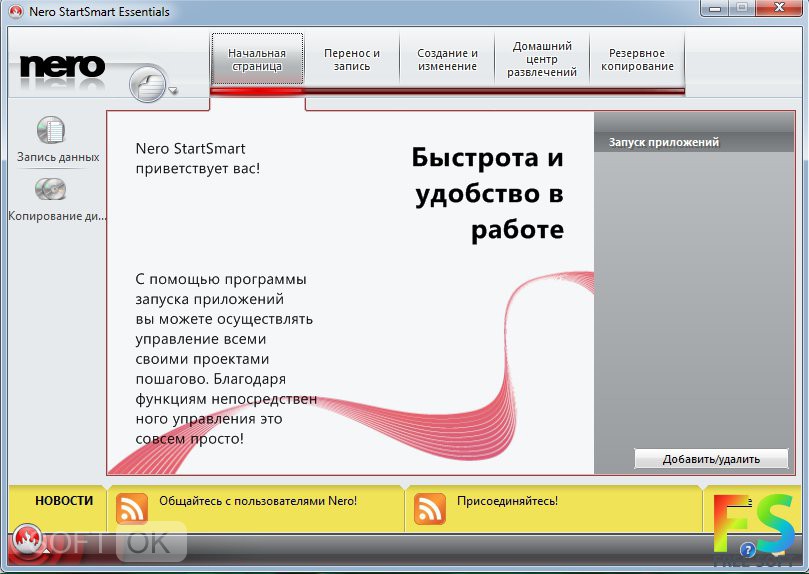Open the Общайтесь с пользователями Nero! news link
This screenshot has height=574, width=809.
(258, 501)
